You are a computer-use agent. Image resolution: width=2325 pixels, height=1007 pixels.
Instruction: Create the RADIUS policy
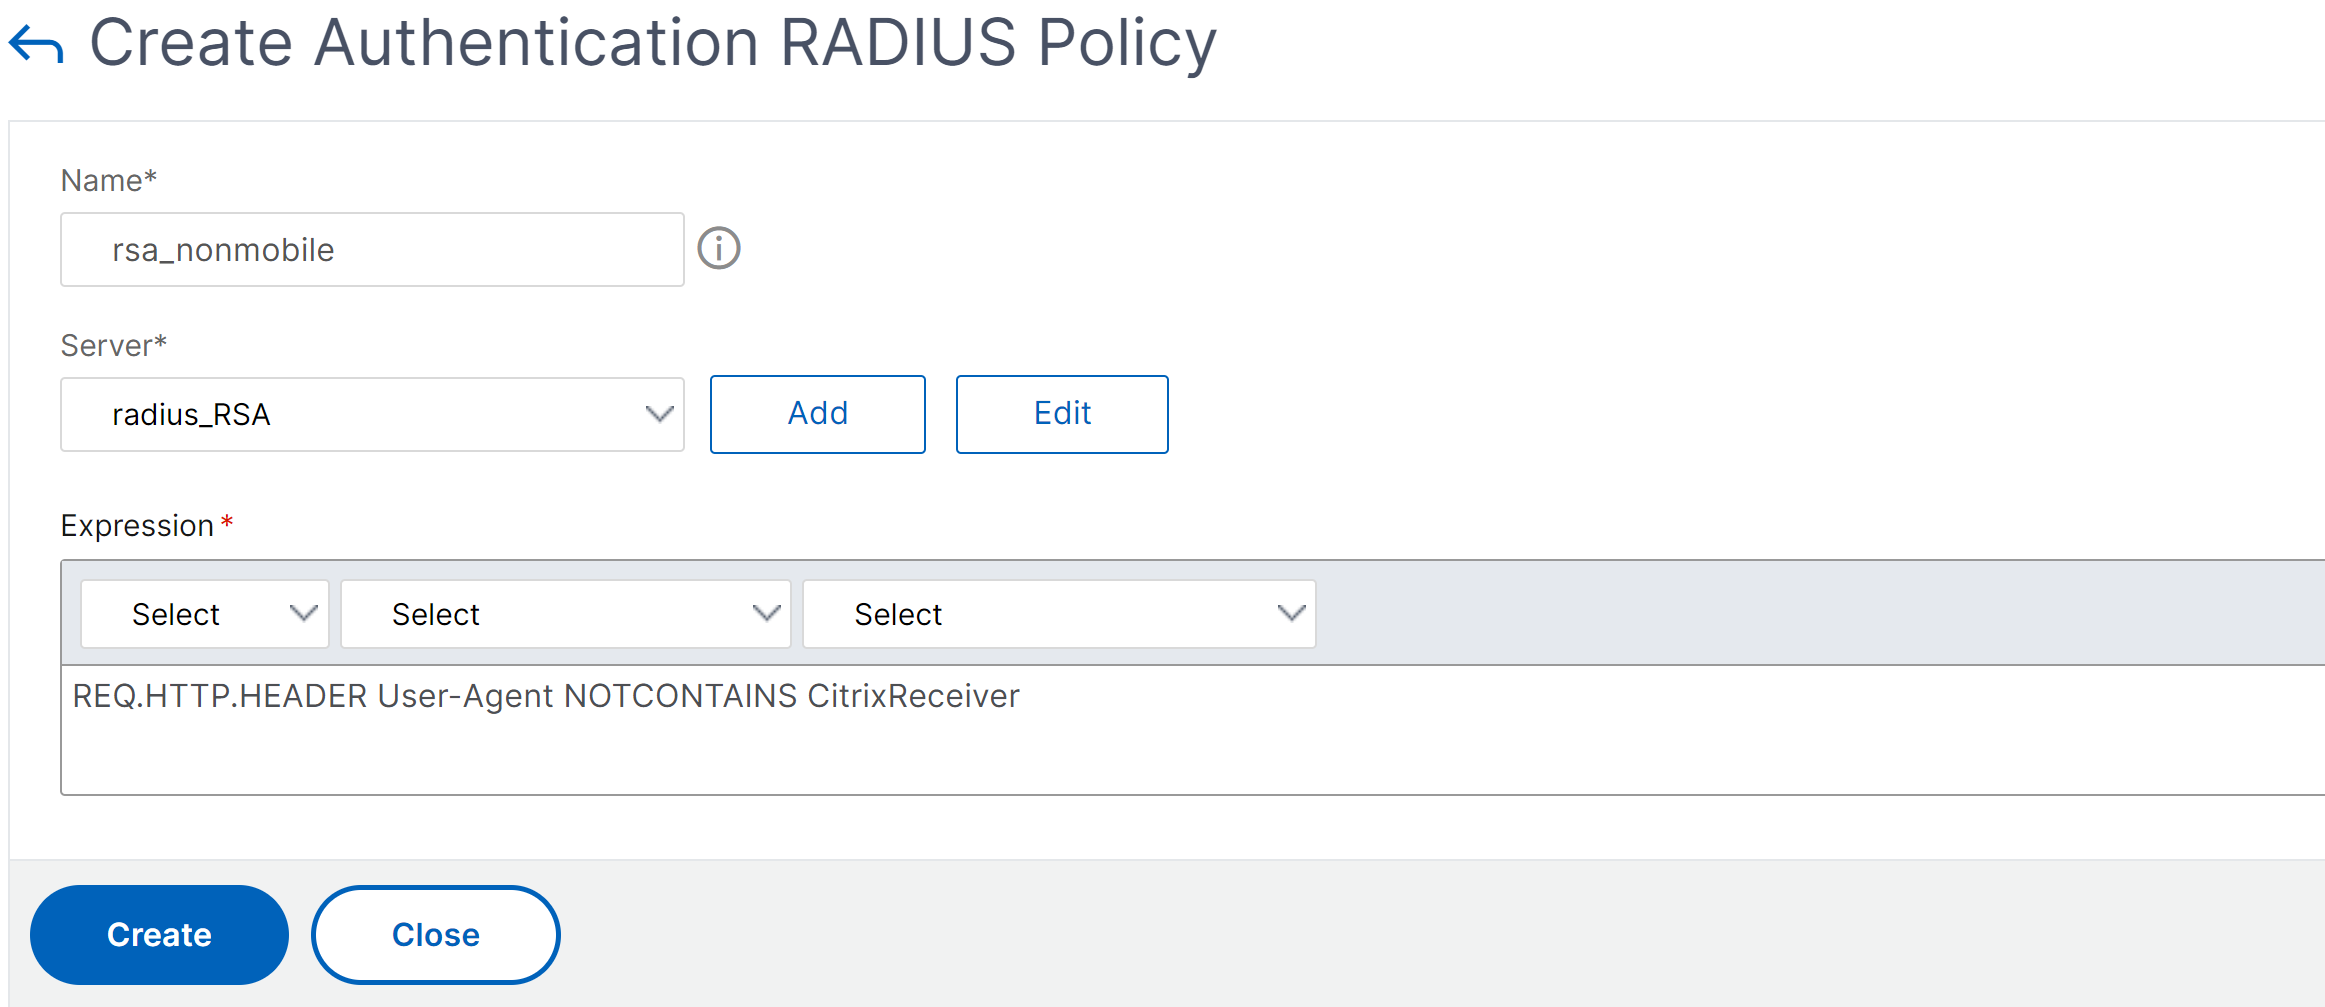[159, 934]
